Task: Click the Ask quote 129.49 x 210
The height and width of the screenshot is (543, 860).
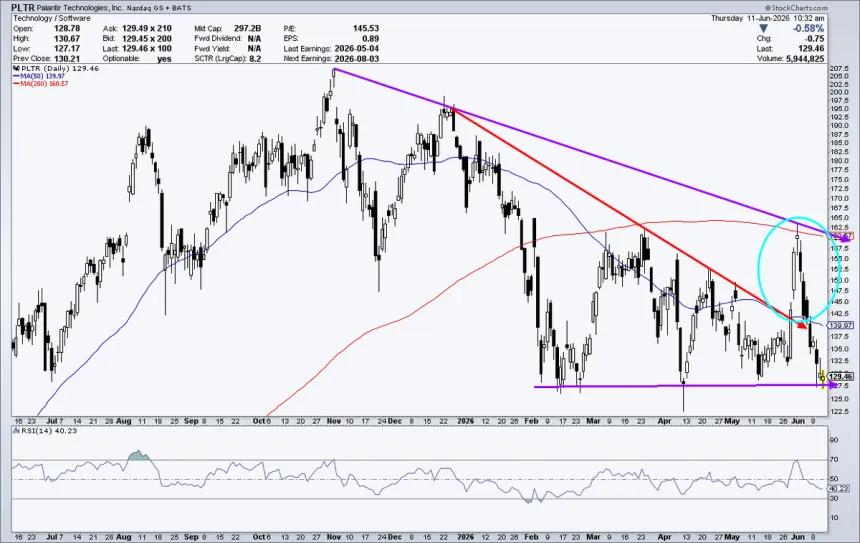Action: coord(146,28)
